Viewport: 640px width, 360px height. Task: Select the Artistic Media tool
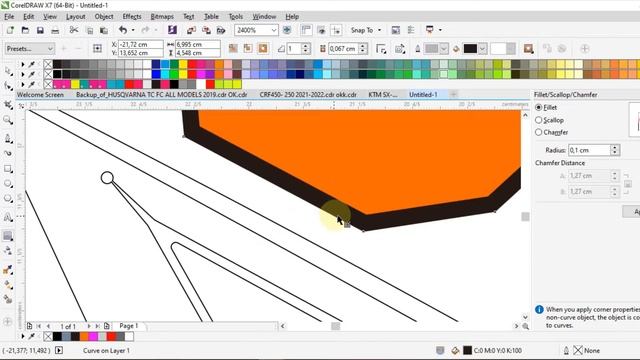(x=8, y=153)
